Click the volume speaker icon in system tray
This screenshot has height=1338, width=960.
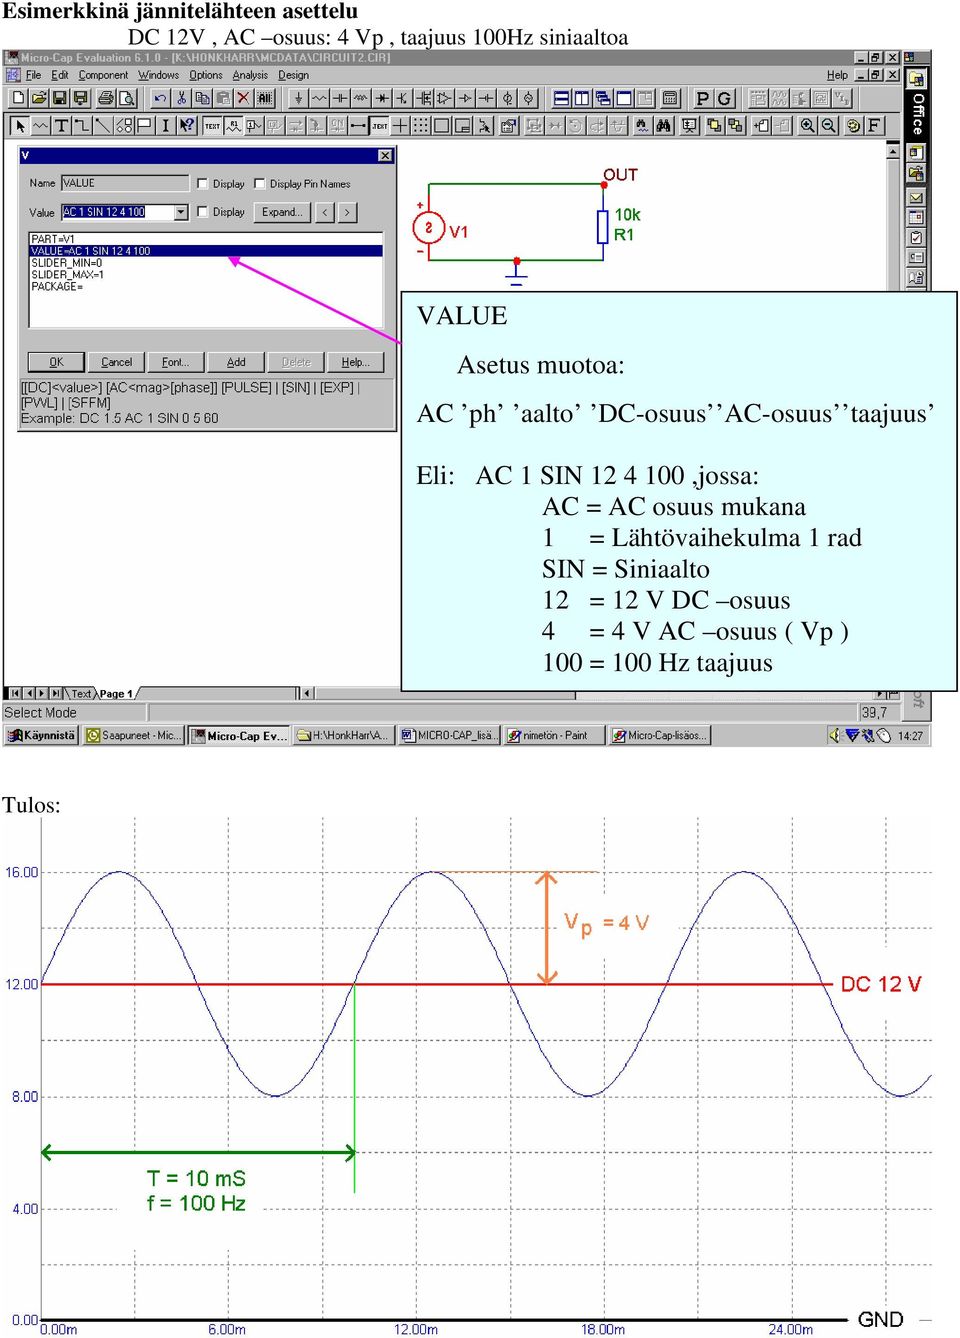[x=833, y=735]
